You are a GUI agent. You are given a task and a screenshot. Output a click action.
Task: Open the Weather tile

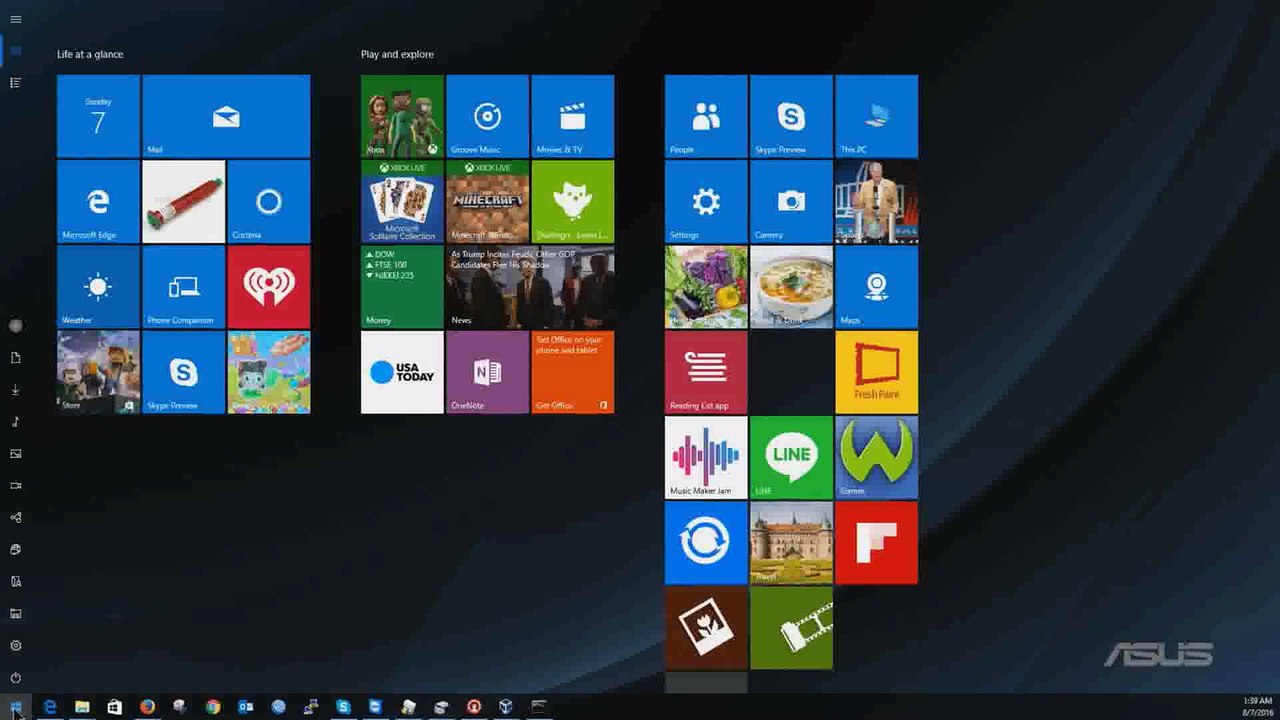point(98,287)
